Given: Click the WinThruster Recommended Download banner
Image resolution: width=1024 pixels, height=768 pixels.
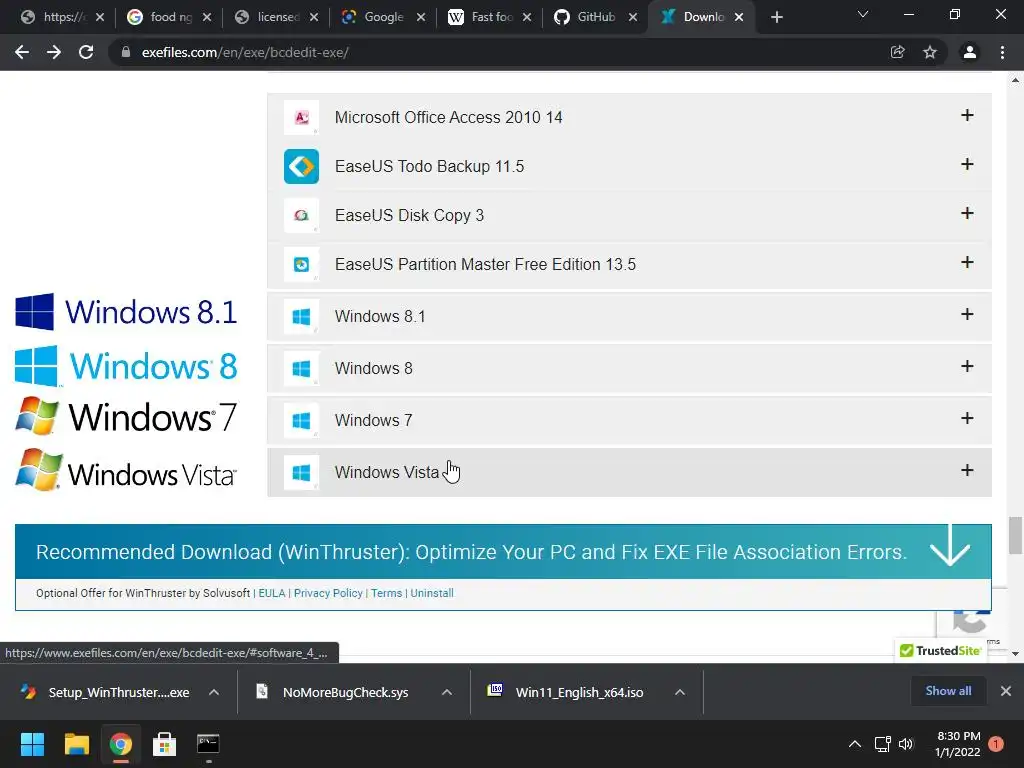Looking at the screenshot, I should click(503, 552).
